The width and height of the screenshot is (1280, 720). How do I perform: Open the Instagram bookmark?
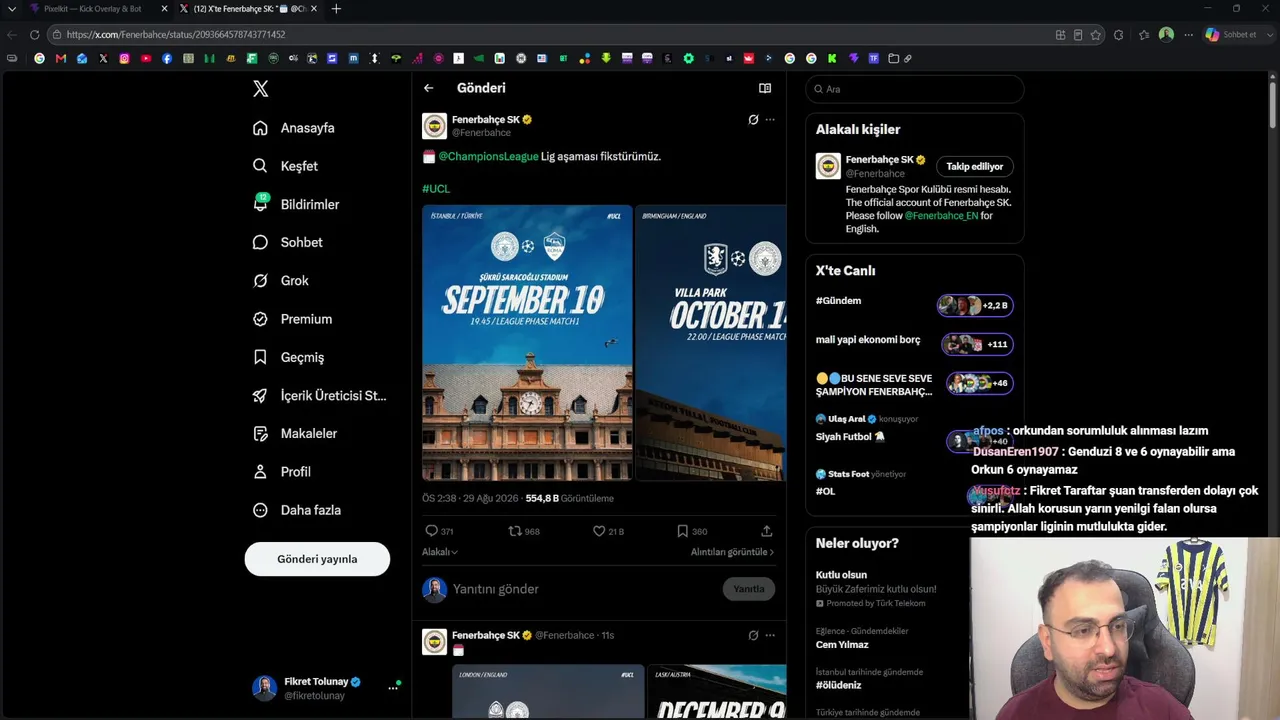(x=124, y=59)
